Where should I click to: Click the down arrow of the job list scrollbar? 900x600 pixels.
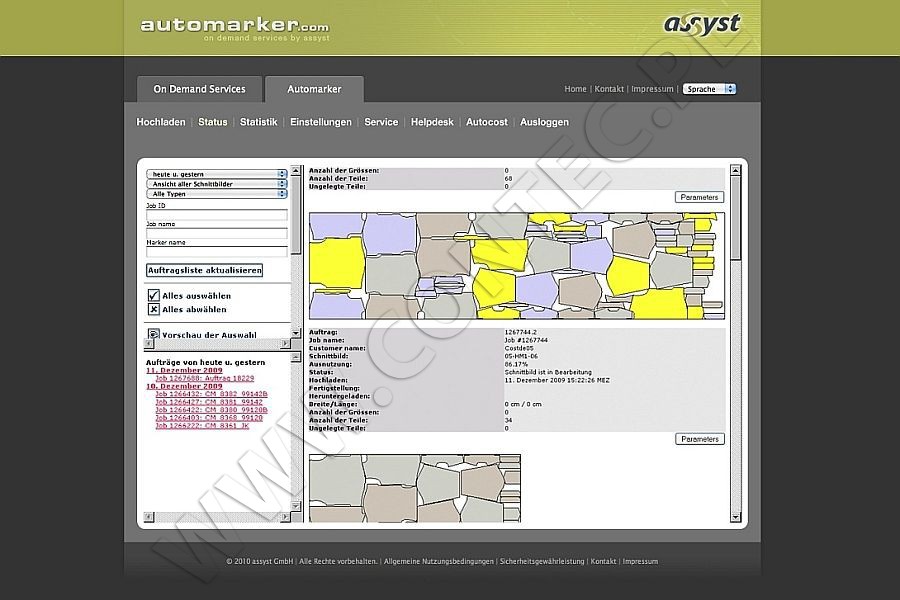tap(296, 506)
